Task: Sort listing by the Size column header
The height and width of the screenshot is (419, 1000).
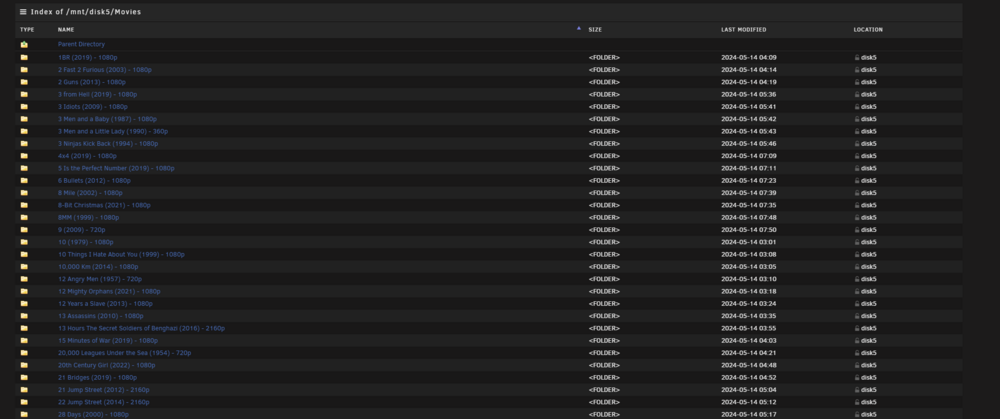Action: tap(595, 29)
